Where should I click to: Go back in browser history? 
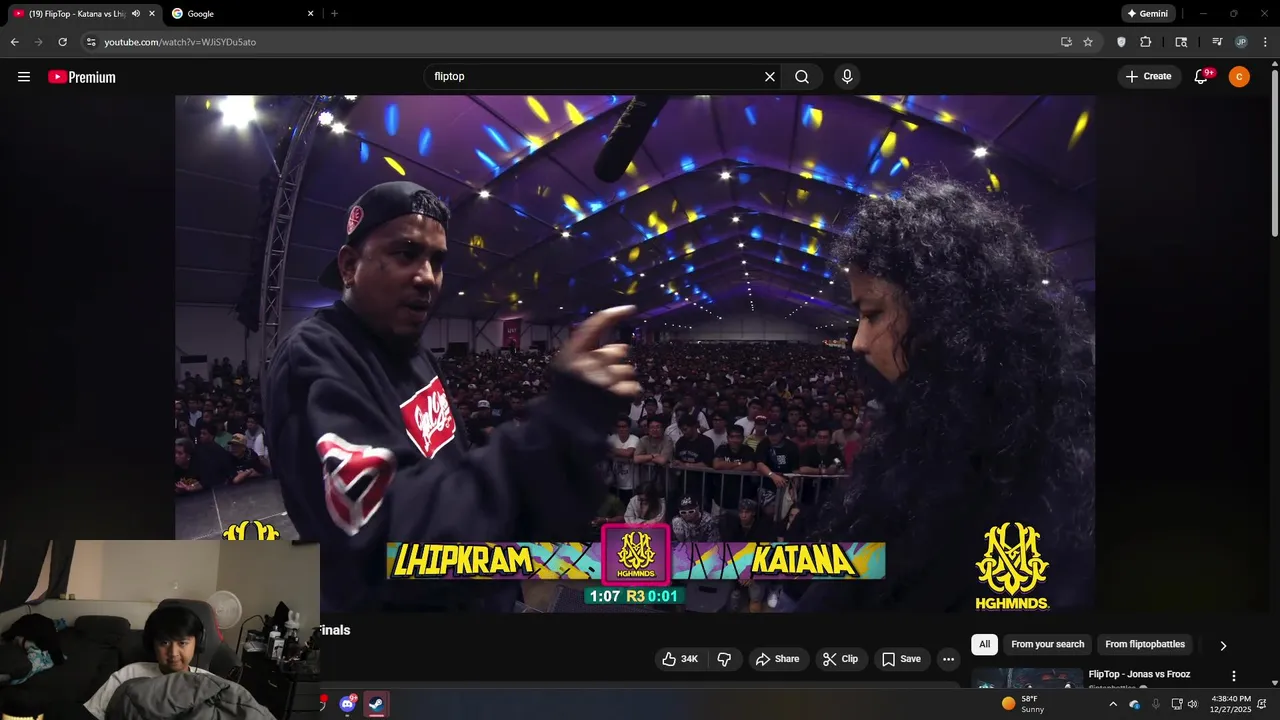click(14, 42)
